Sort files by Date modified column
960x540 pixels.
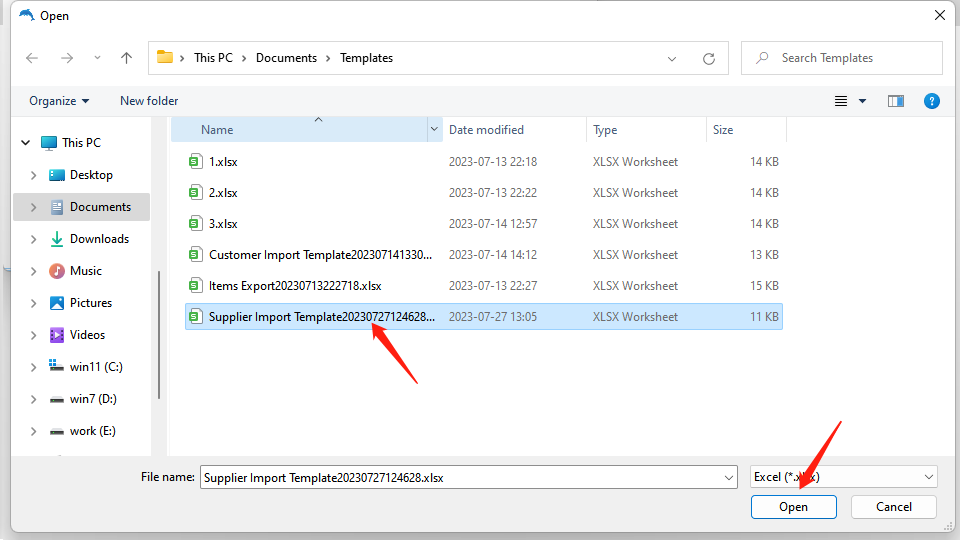(486, 130)
